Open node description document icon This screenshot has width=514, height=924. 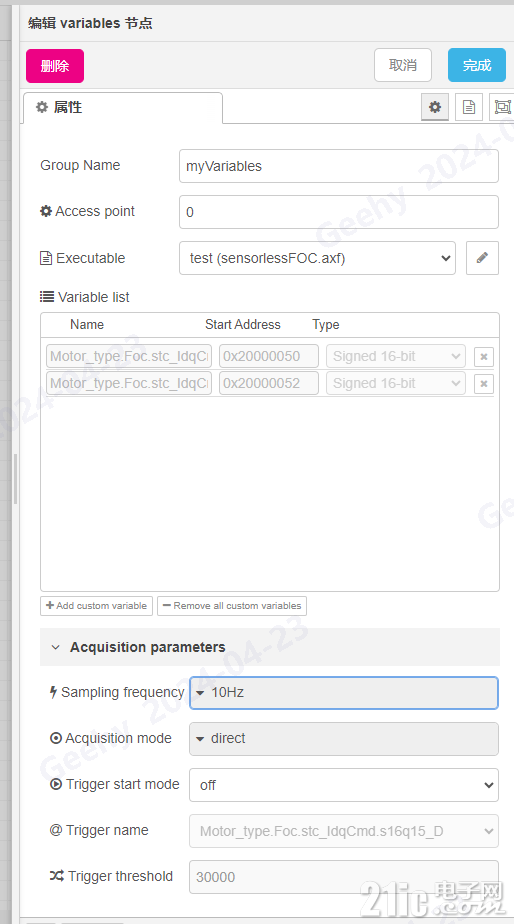[x=469, y=107]
